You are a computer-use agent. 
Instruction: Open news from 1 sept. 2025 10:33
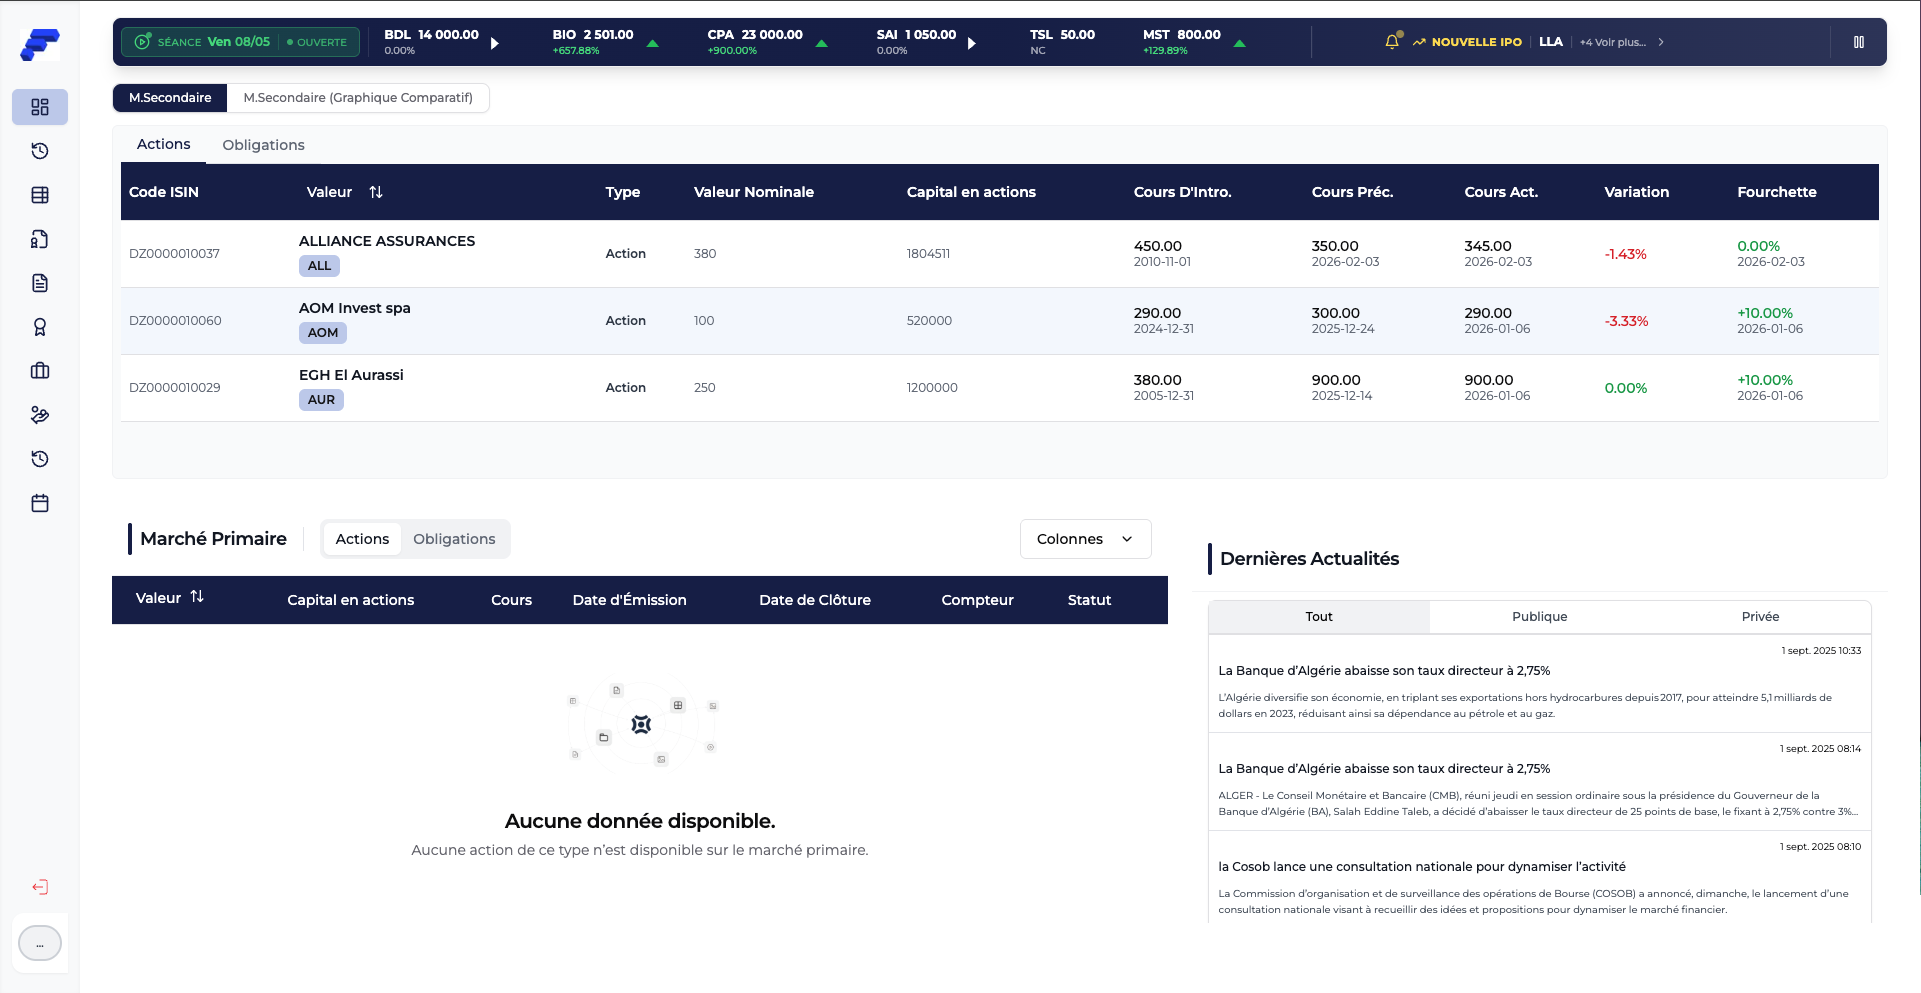(1540, 684)
